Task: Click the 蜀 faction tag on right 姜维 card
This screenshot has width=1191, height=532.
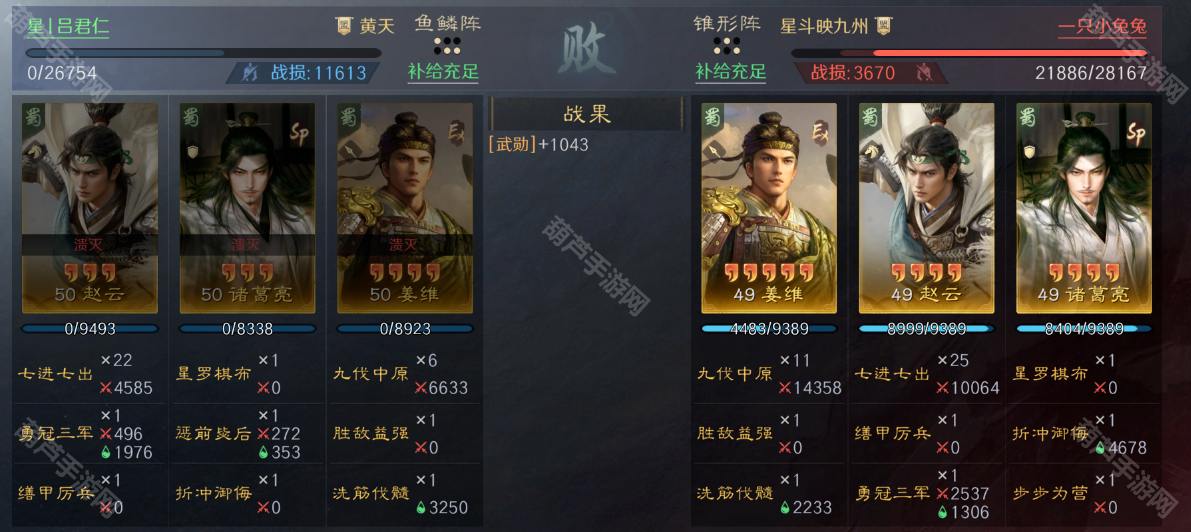Action: coord(712,119)
